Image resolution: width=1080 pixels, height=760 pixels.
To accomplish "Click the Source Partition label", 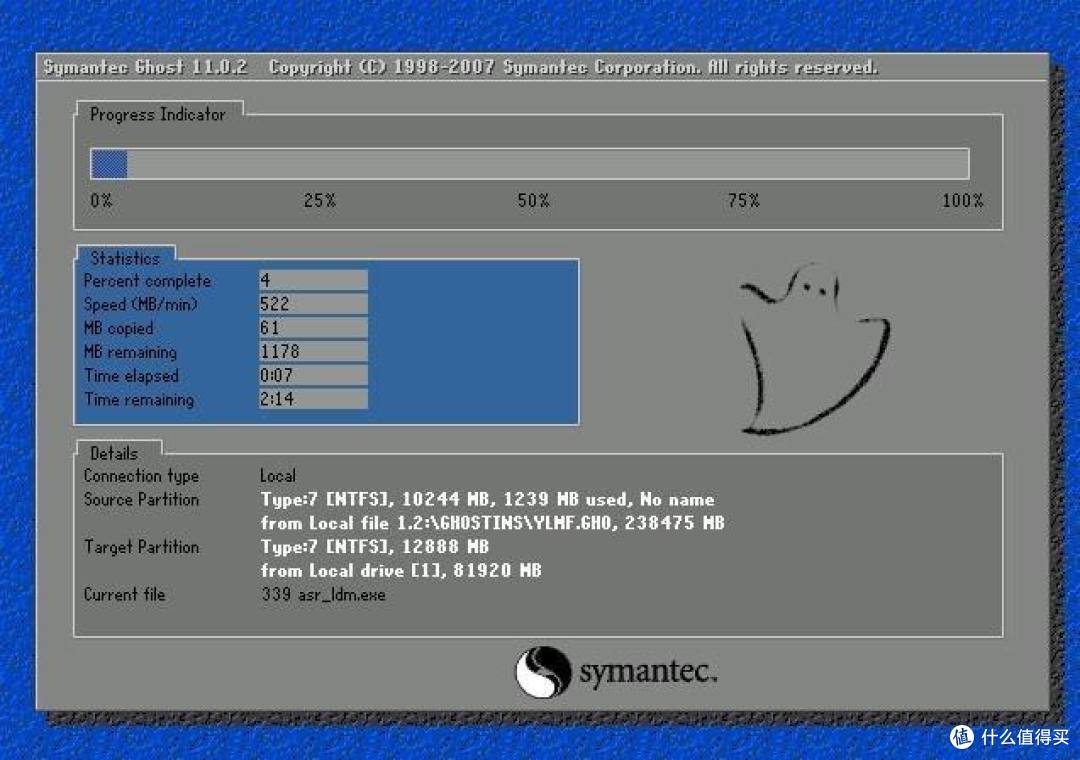I will click(x=141, y=500).
